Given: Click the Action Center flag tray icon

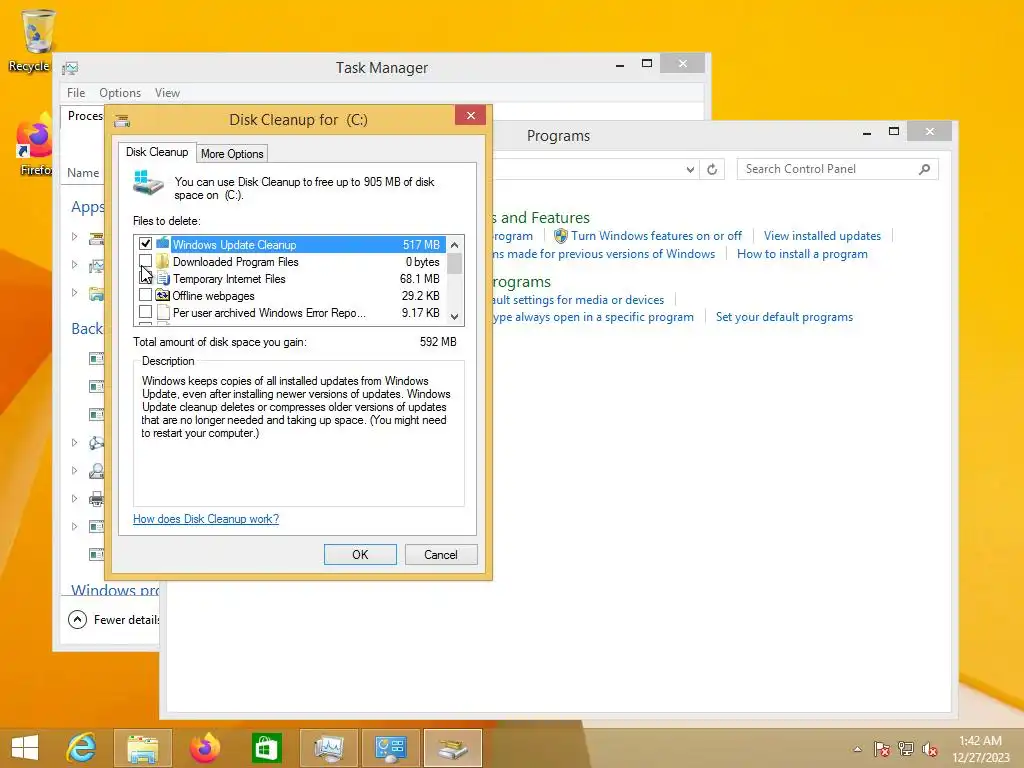Looking at the screenshot, I should (882, 749).
